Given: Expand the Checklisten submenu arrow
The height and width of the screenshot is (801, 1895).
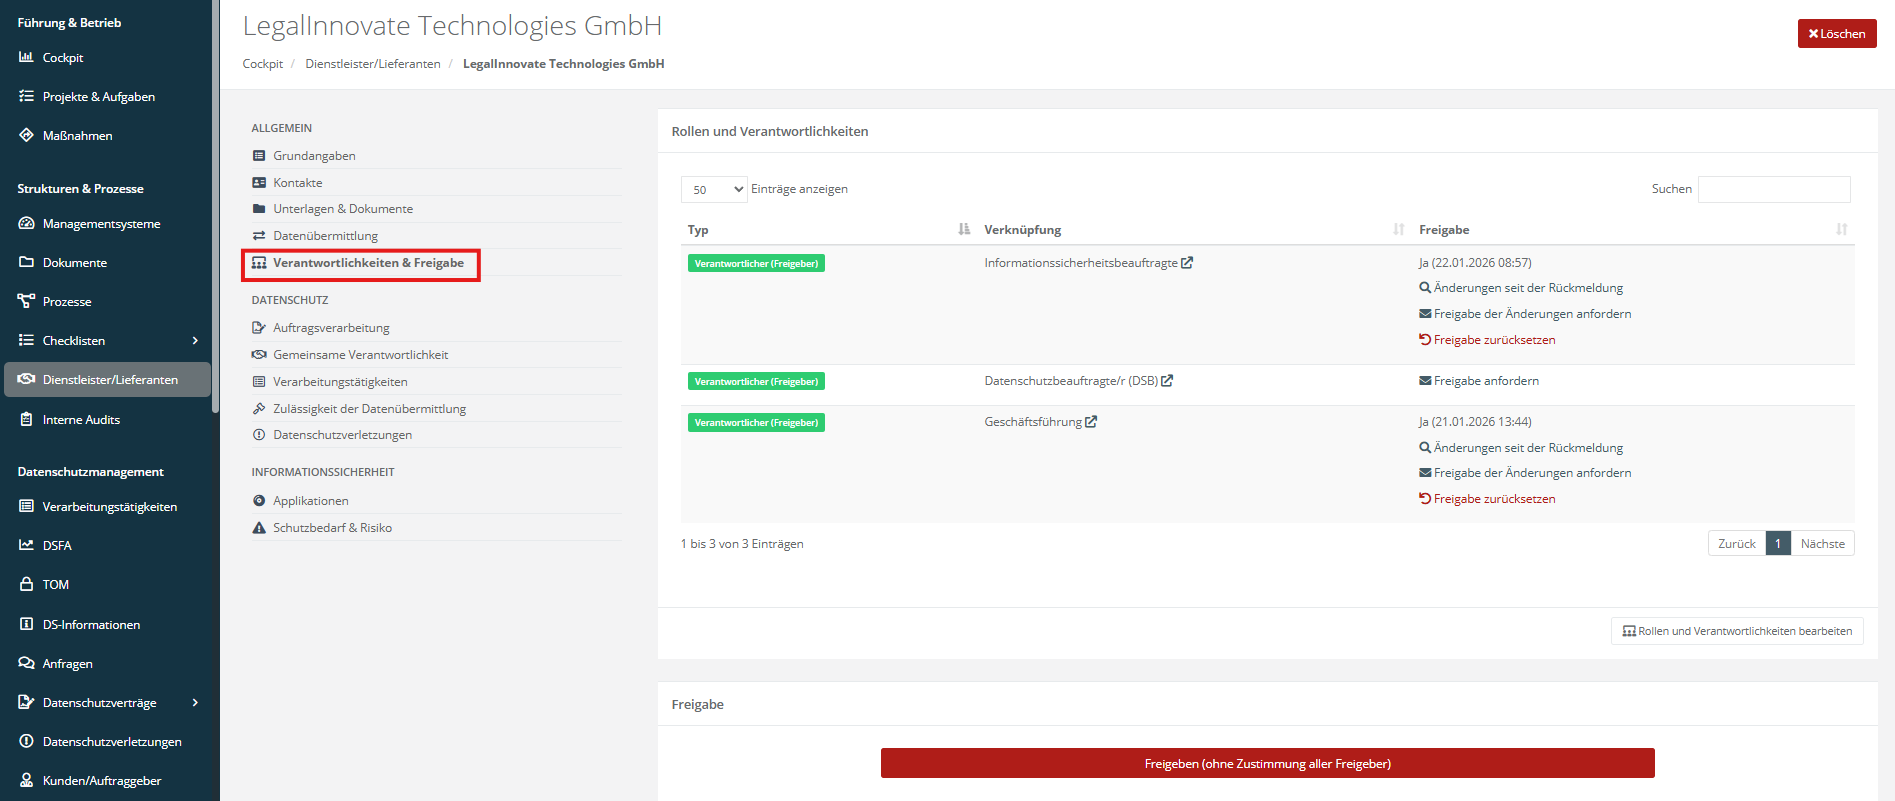Looking at the screenshot, I should (x=195, y=341).
